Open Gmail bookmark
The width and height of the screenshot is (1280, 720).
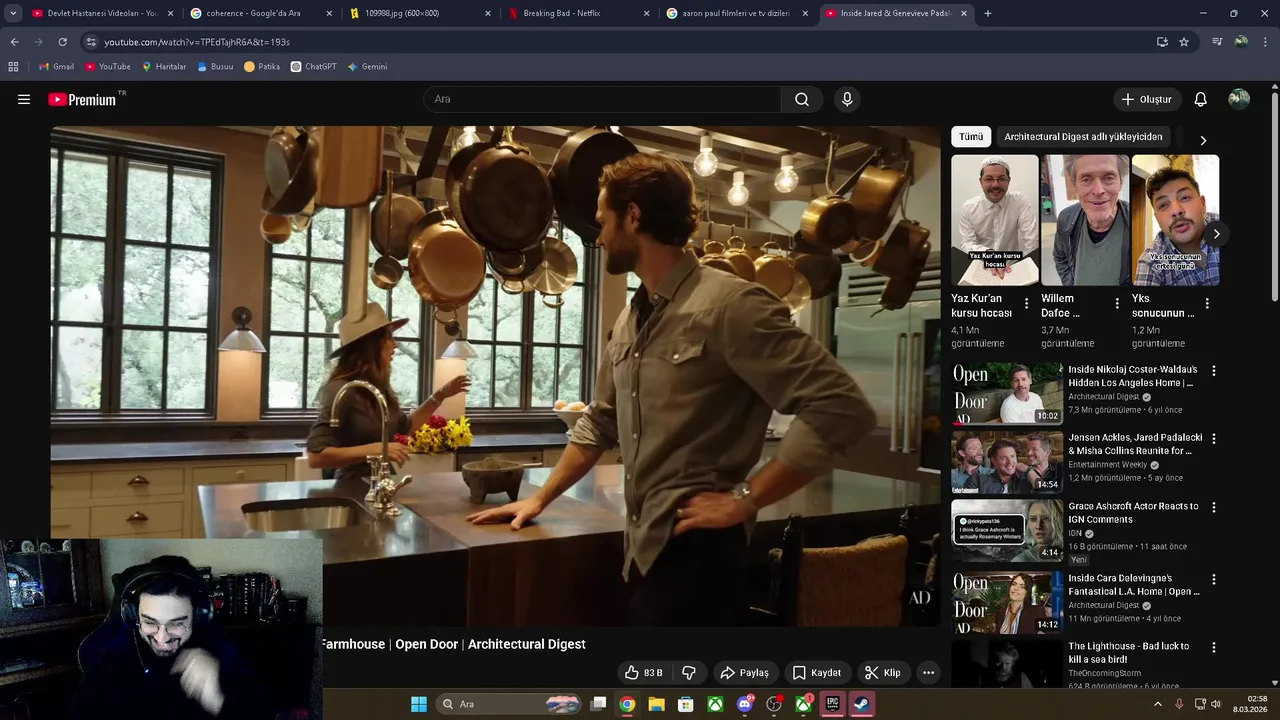[x=56, y=67]
